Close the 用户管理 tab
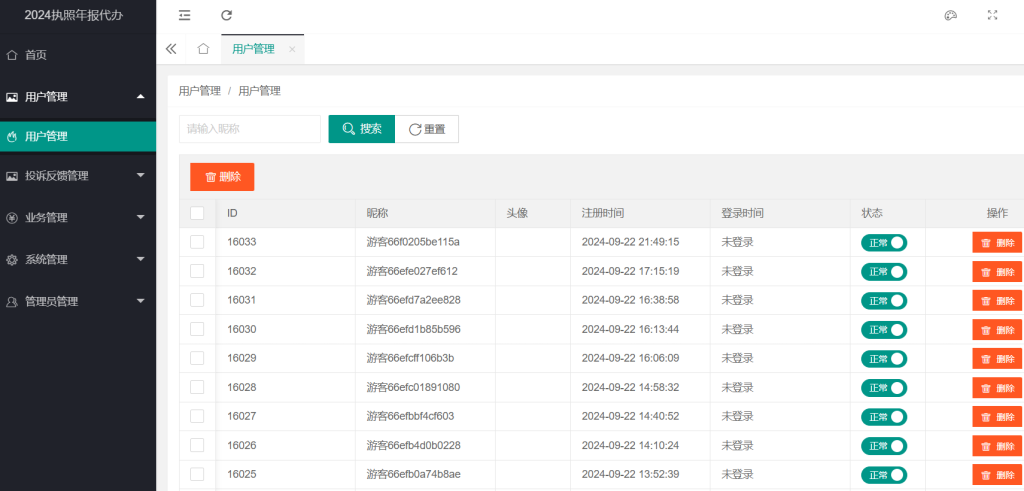The height and width of the screenshot is (491, 1024). tap(292, 49)
